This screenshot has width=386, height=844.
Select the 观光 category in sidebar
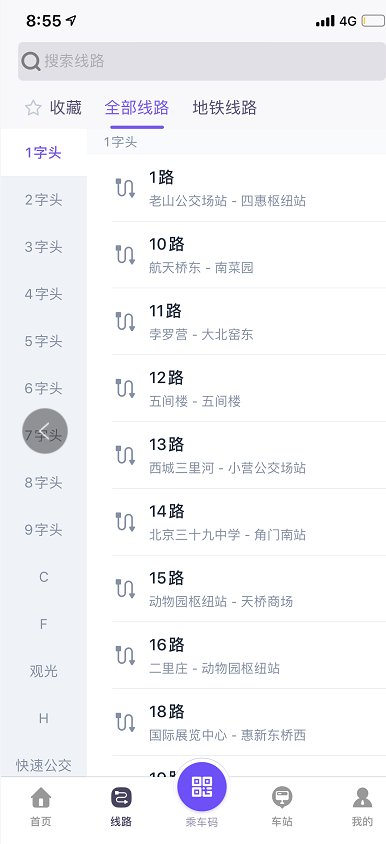[x=44, y=671]
